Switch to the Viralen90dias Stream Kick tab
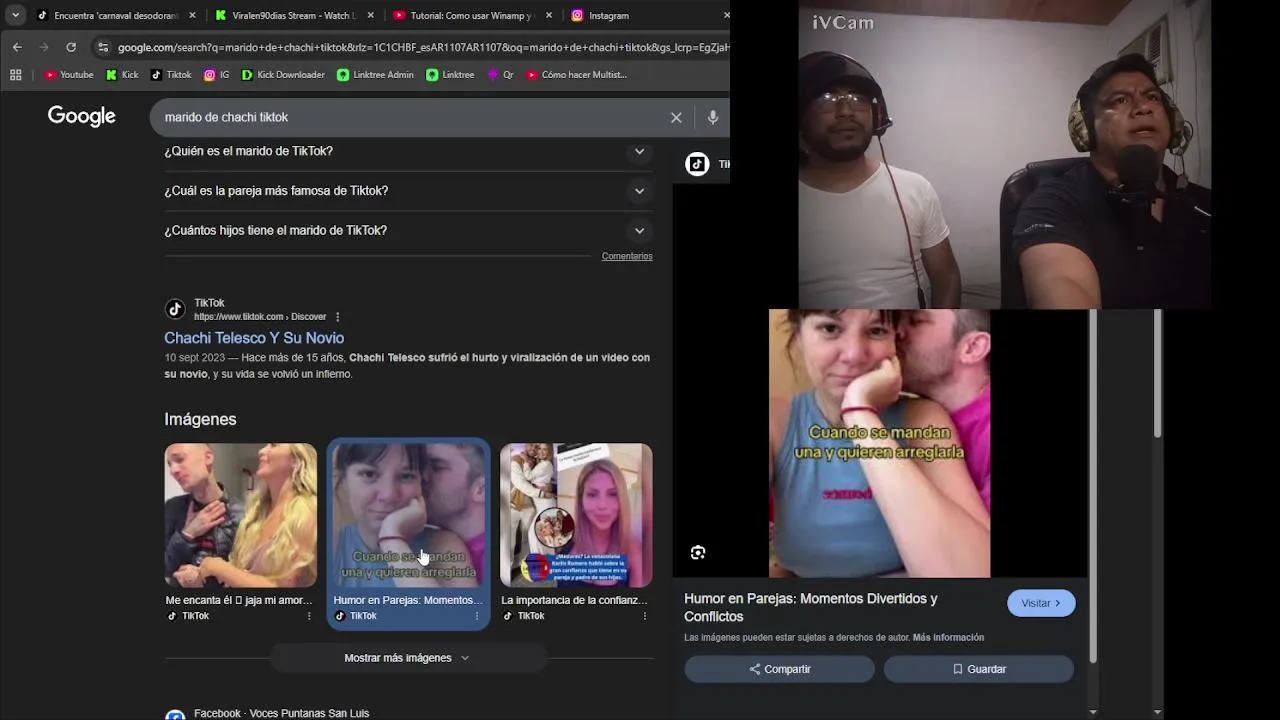This screenshot has width=1280, height=720. 294,15
